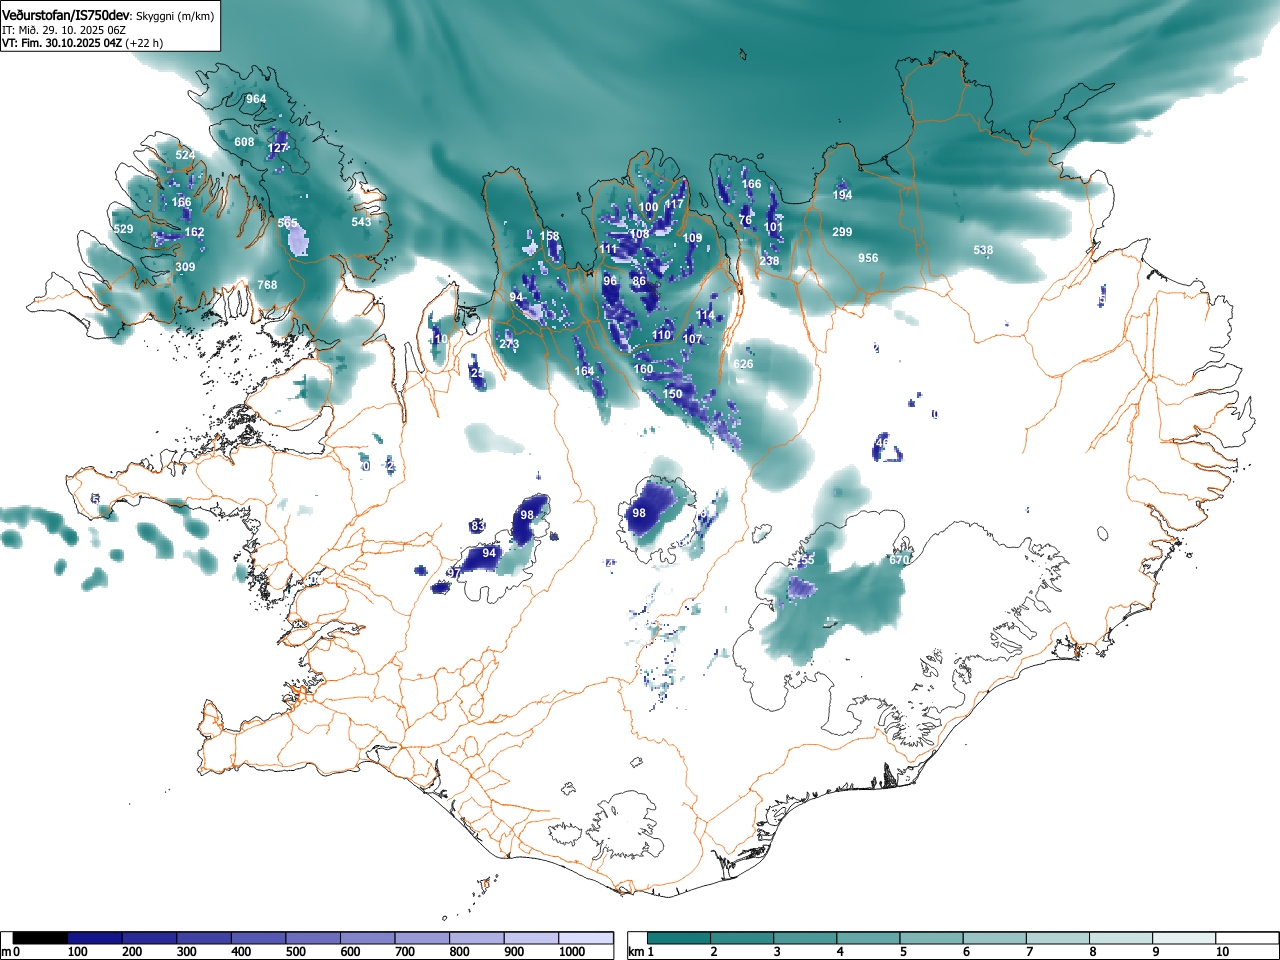Click the 3–4 km teal legend segment
Screen dimensions: 1280x960
coord(805,938)
